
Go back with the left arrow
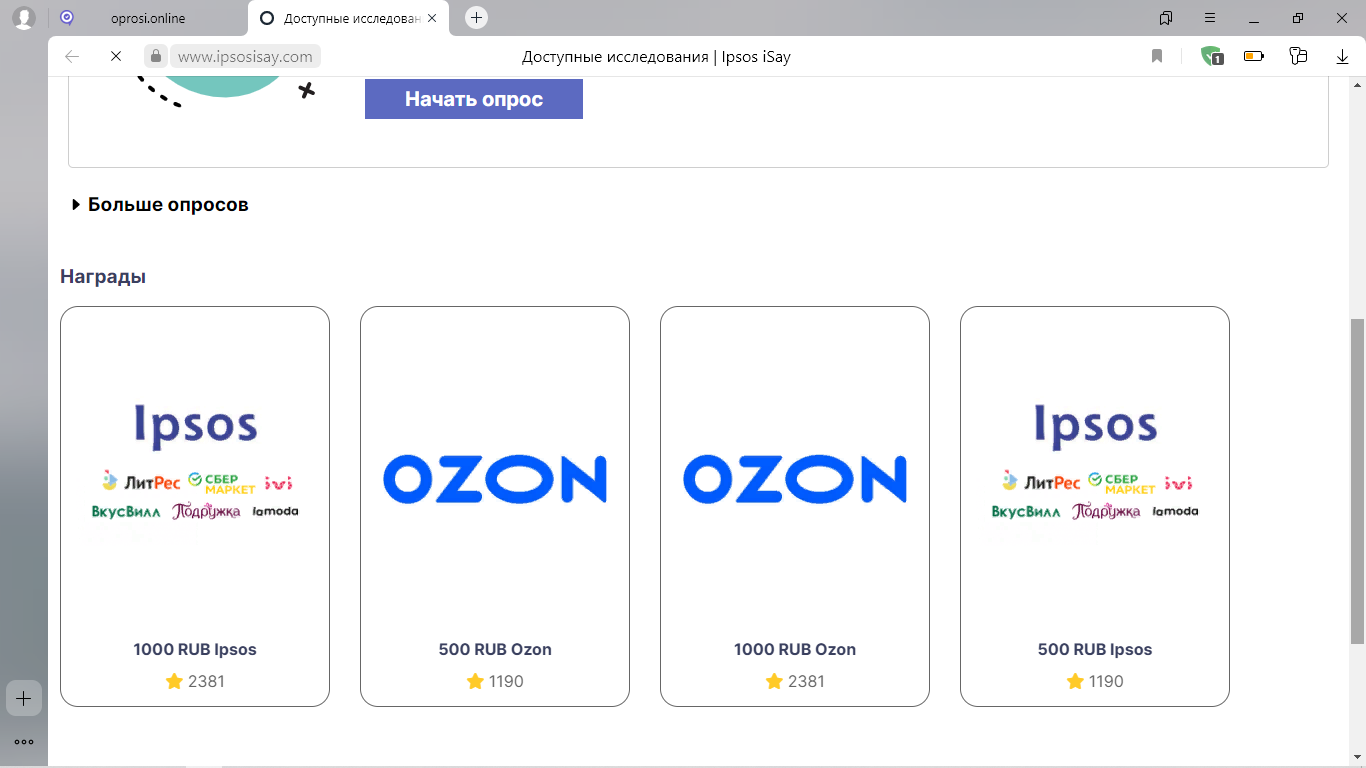tap(72, 57)
